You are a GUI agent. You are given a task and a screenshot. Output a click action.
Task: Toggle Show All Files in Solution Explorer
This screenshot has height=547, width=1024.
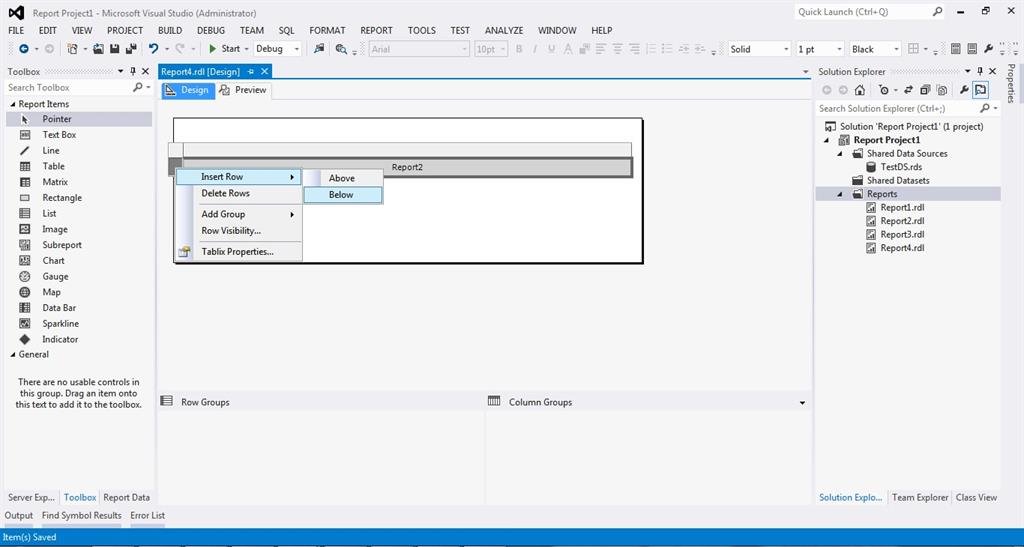tap(942, 90)
